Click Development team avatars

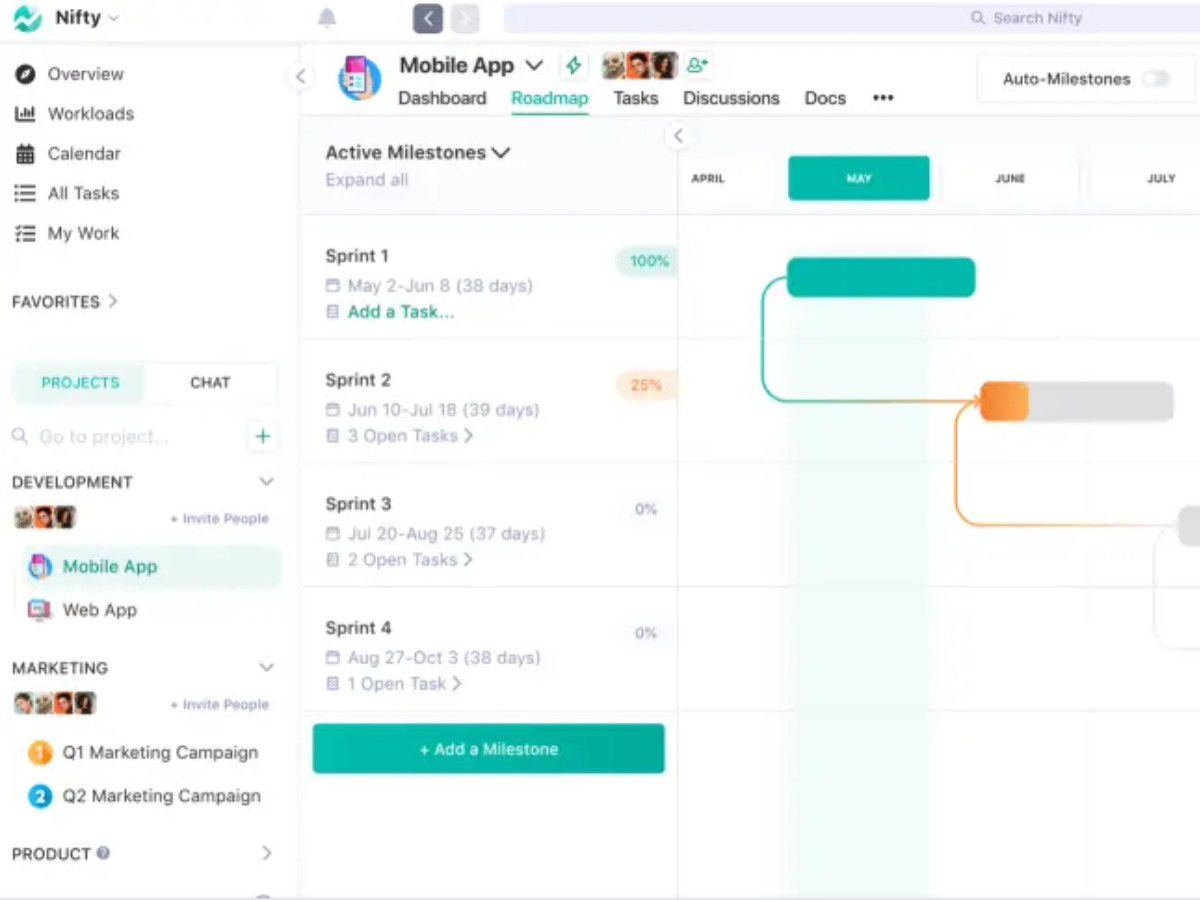tap(44, 517)
